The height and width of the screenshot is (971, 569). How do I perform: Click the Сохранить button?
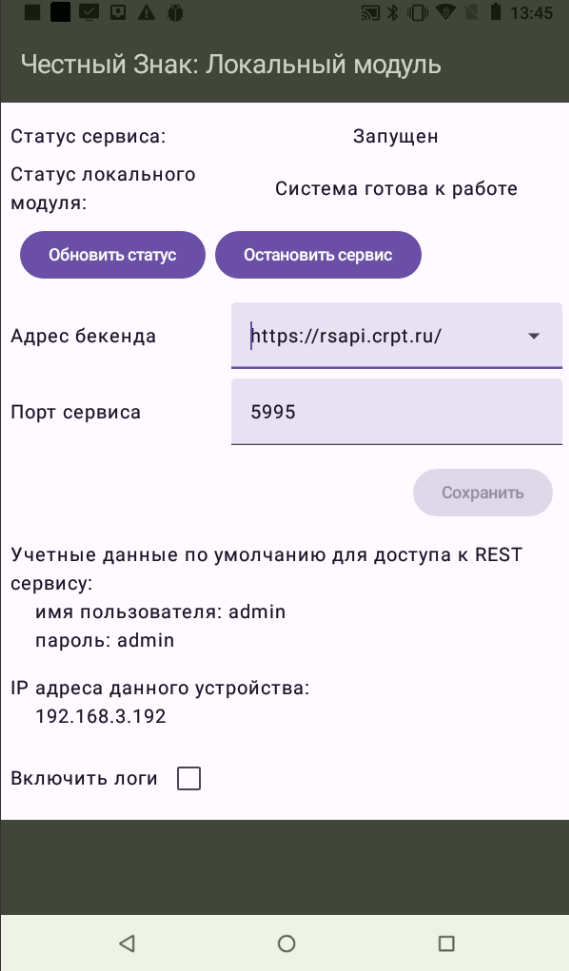pos(483,493)
